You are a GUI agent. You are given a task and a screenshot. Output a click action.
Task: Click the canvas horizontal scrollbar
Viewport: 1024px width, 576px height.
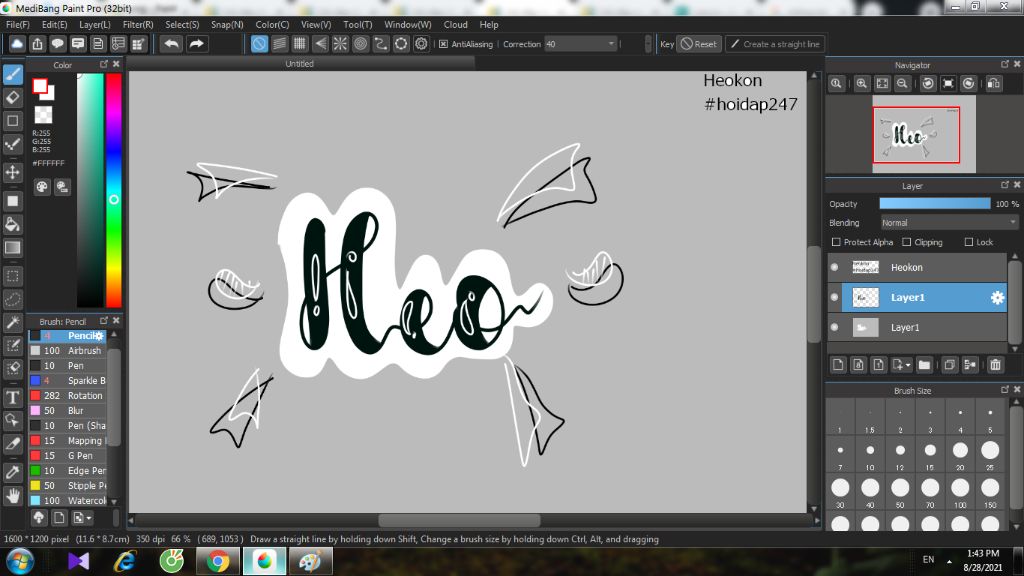pyautogui.click(x=459, y=520)
